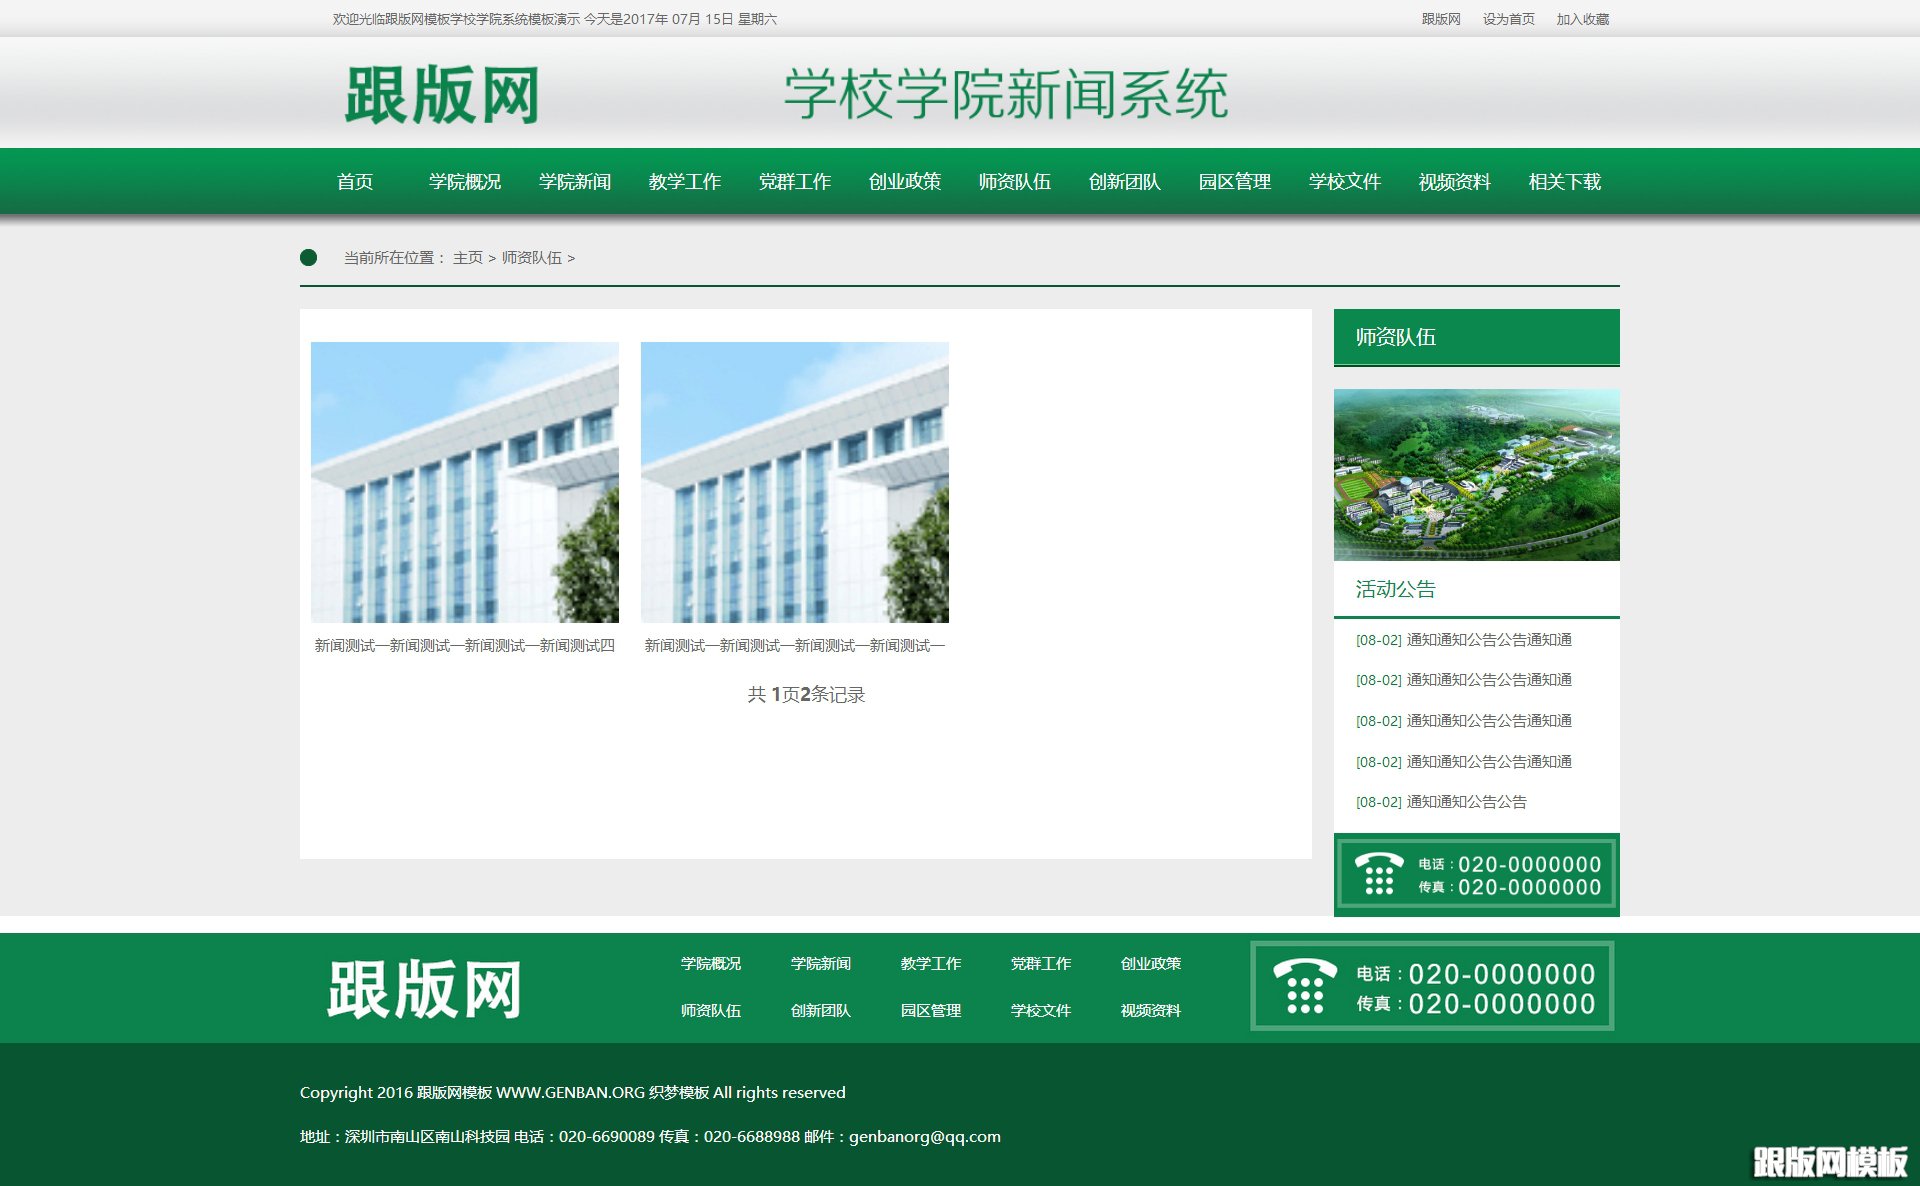Image resolution: width=1920 pixels, height=1186 pixels.
Task: Click the phone icon in the sidebar contact box
Action: click(x=1380, y=874)
